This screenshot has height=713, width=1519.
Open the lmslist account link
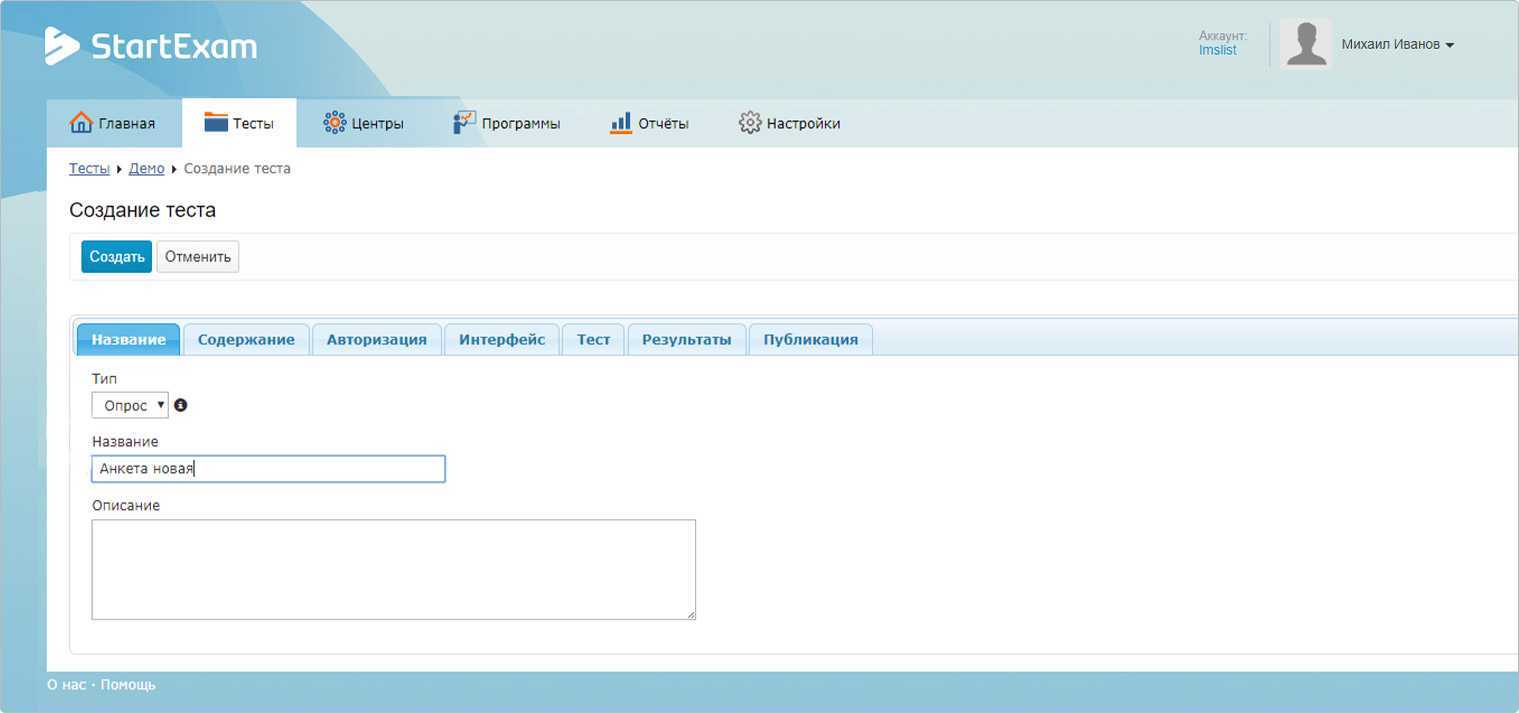click(1217, 51)
